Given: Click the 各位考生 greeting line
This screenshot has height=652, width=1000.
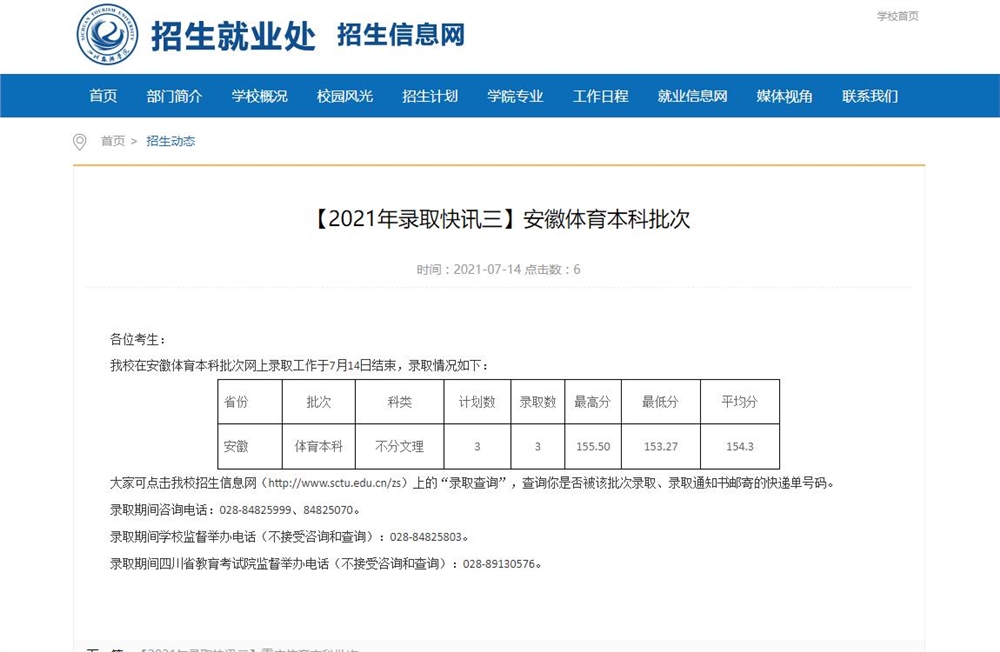Looking at the screenshot, I should coord(138,339).
